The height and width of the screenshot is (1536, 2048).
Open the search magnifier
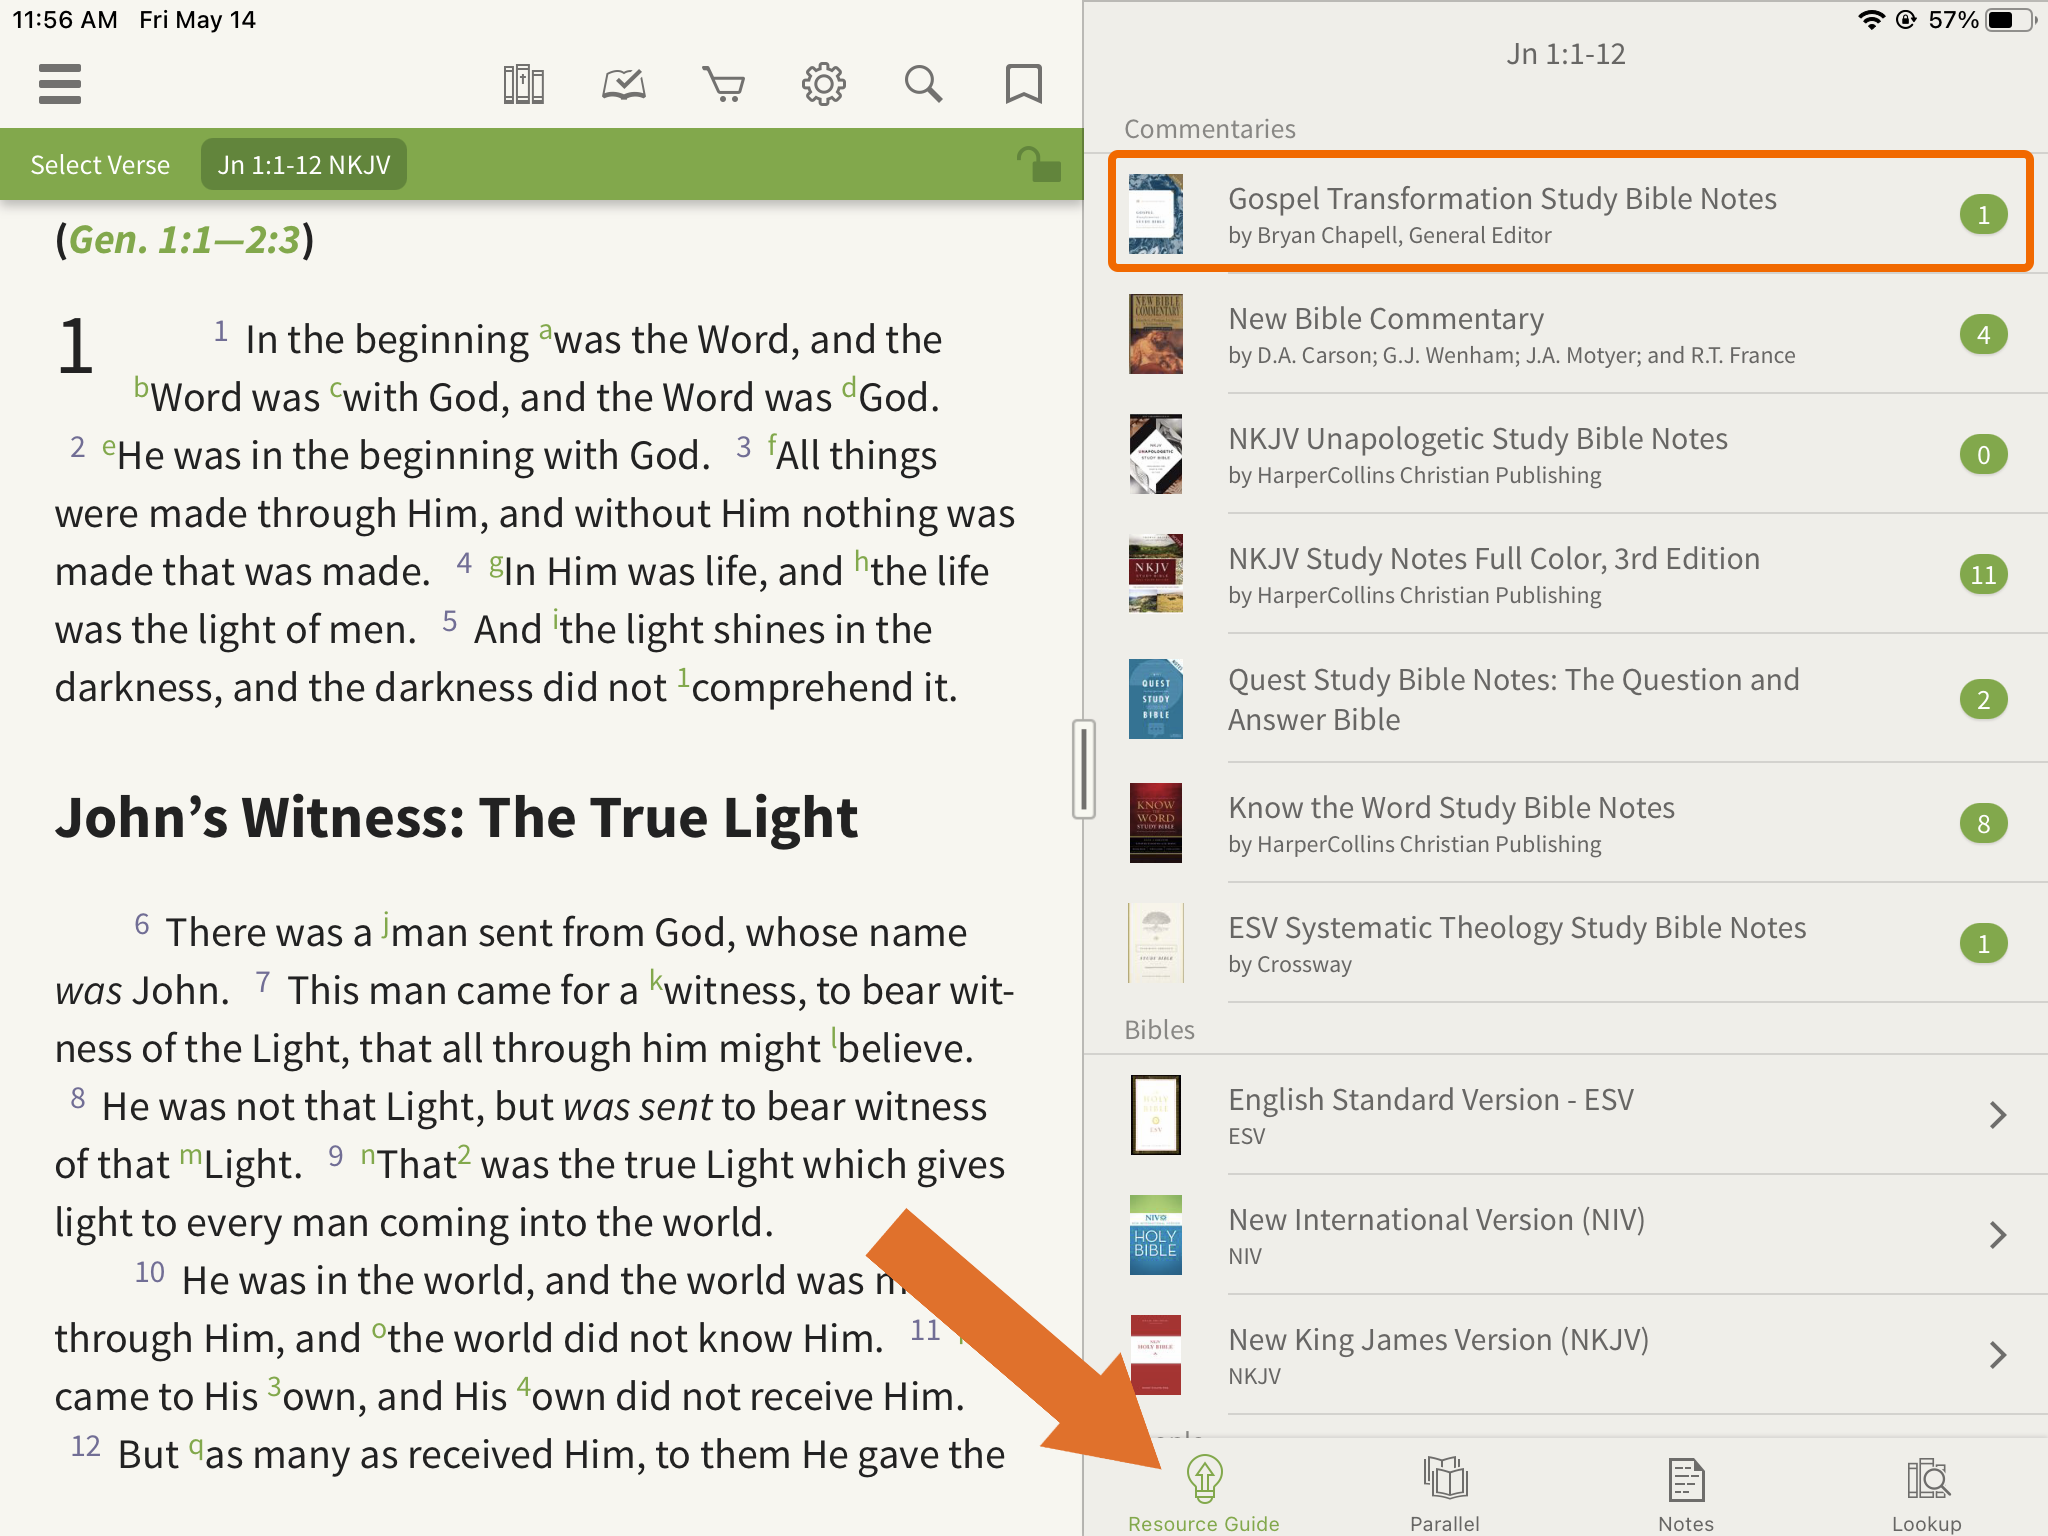click(923, 84)
